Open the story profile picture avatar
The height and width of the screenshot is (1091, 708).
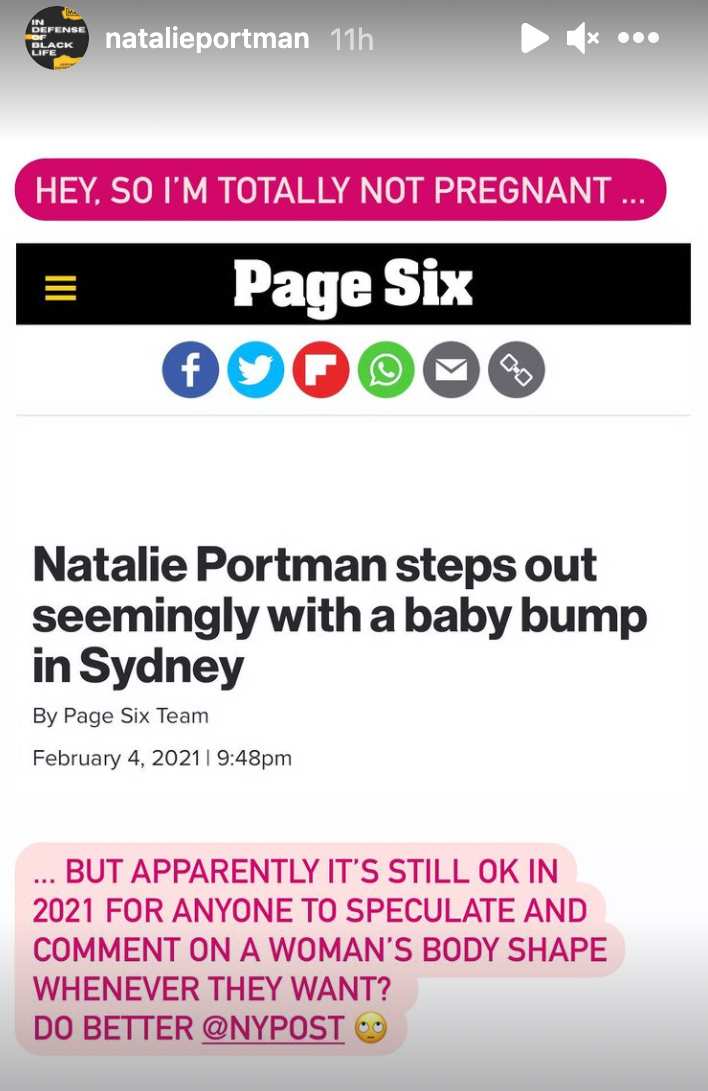click(x=58, y=38)
